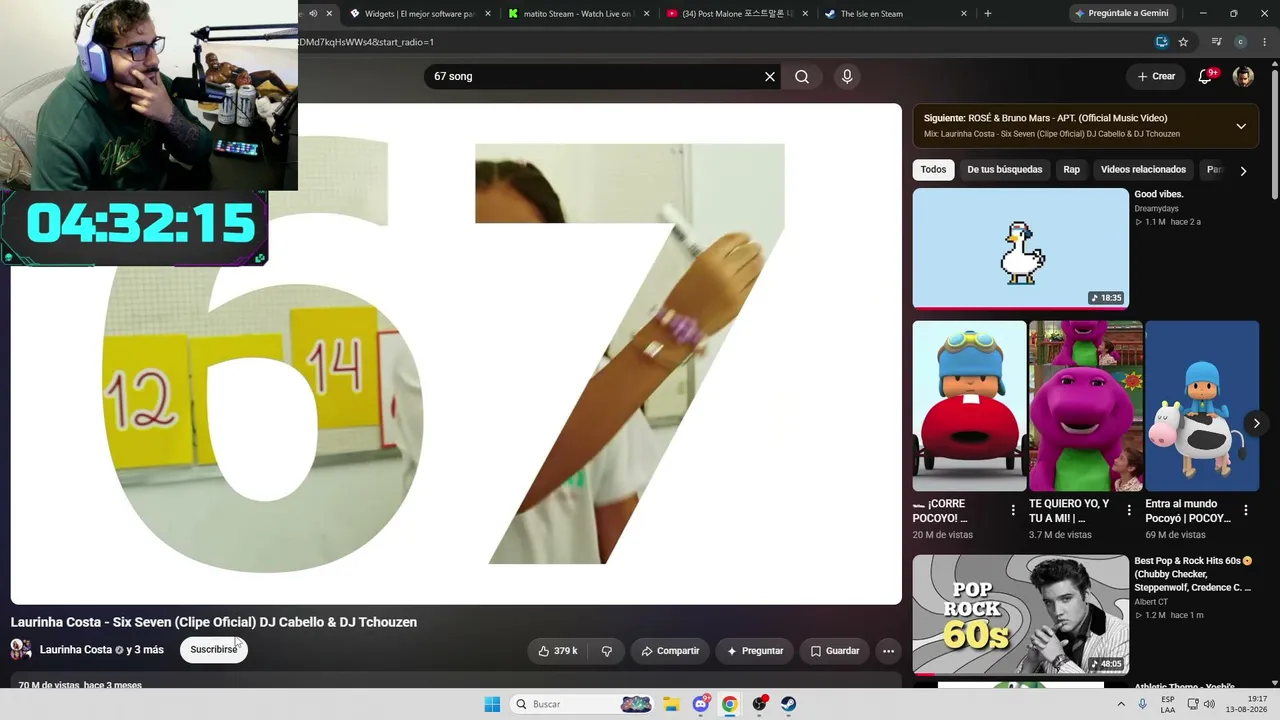
Task: Open the ESP LAA language indicator
Action: pos(1168,704)
